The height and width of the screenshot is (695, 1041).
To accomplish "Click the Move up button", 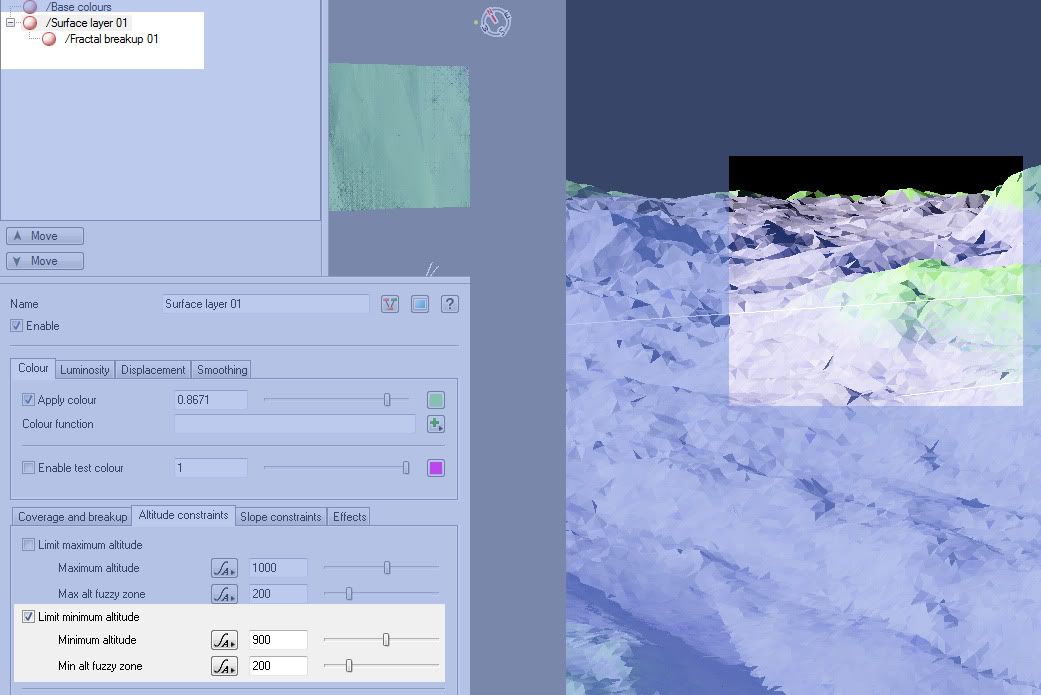I will 45,236.
